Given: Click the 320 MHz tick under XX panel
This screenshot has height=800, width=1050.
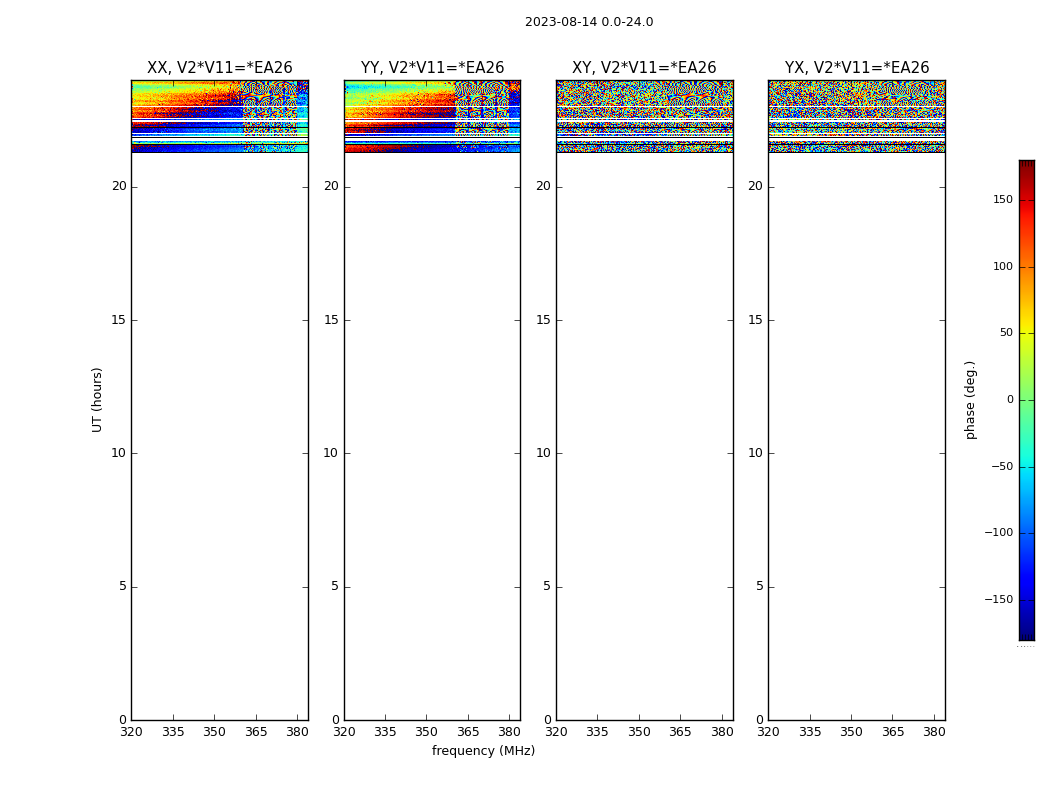Looking at the screenshot, I should pos(131,732).
